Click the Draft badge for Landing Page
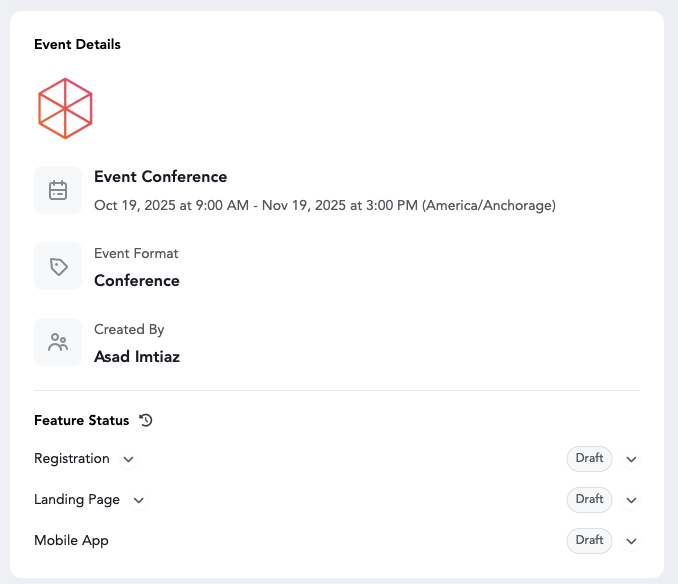The image size is (678, 584). click(589, 499)
